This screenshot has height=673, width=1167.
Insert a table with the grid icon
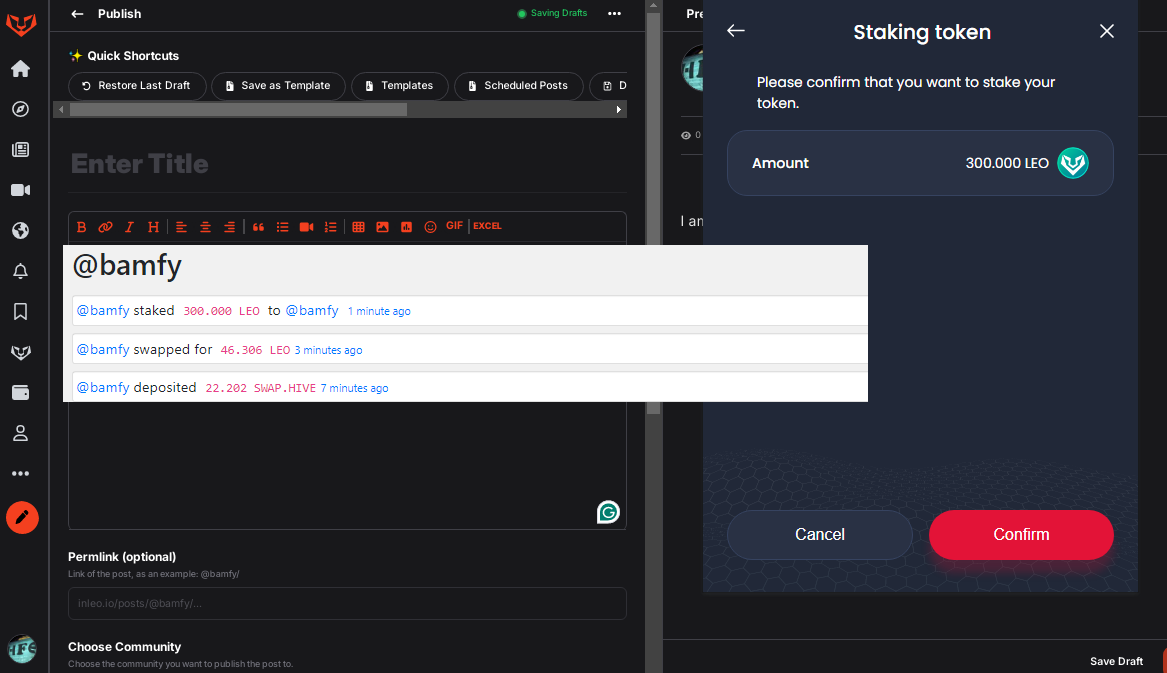point(358,226)
